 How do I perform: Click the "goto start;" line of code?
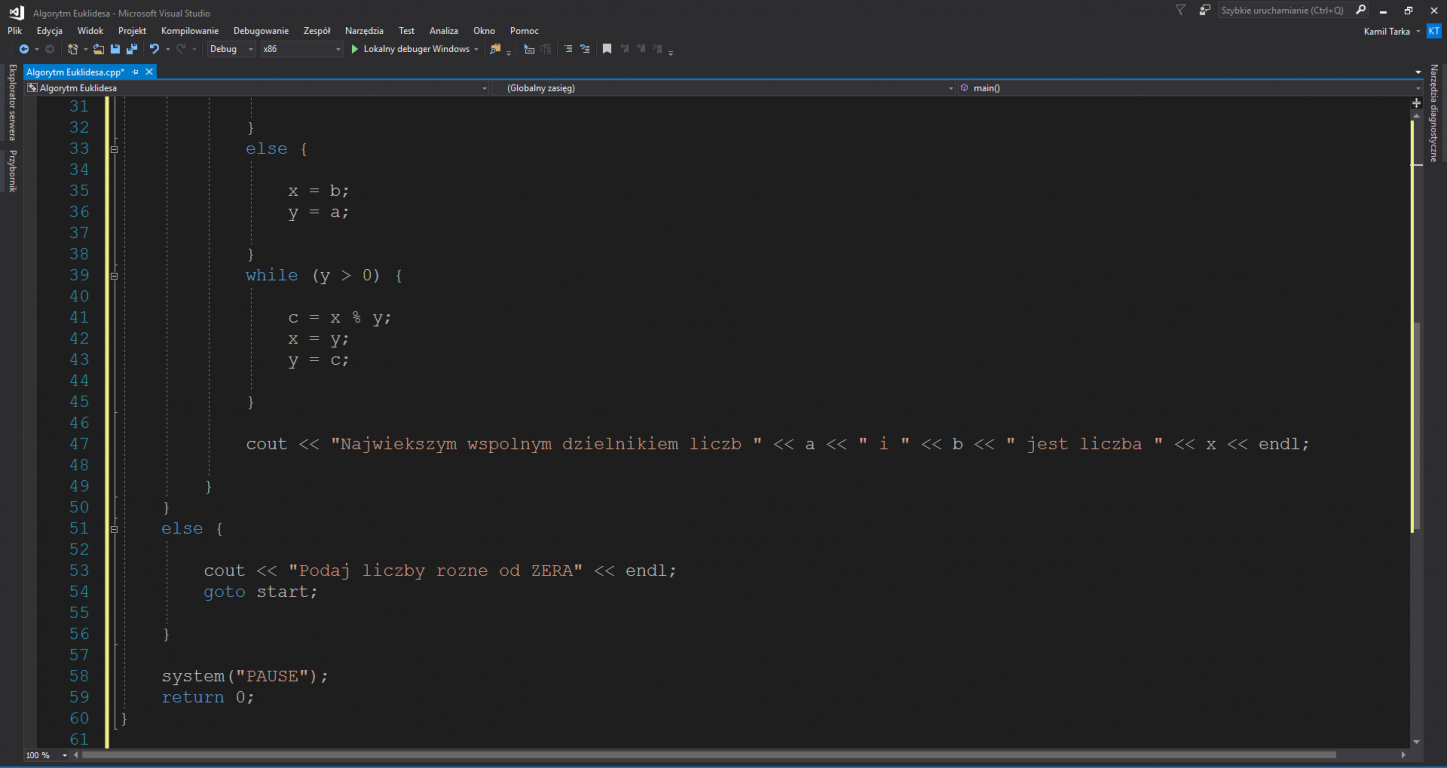pyautogui.click(x=260, y=592)
